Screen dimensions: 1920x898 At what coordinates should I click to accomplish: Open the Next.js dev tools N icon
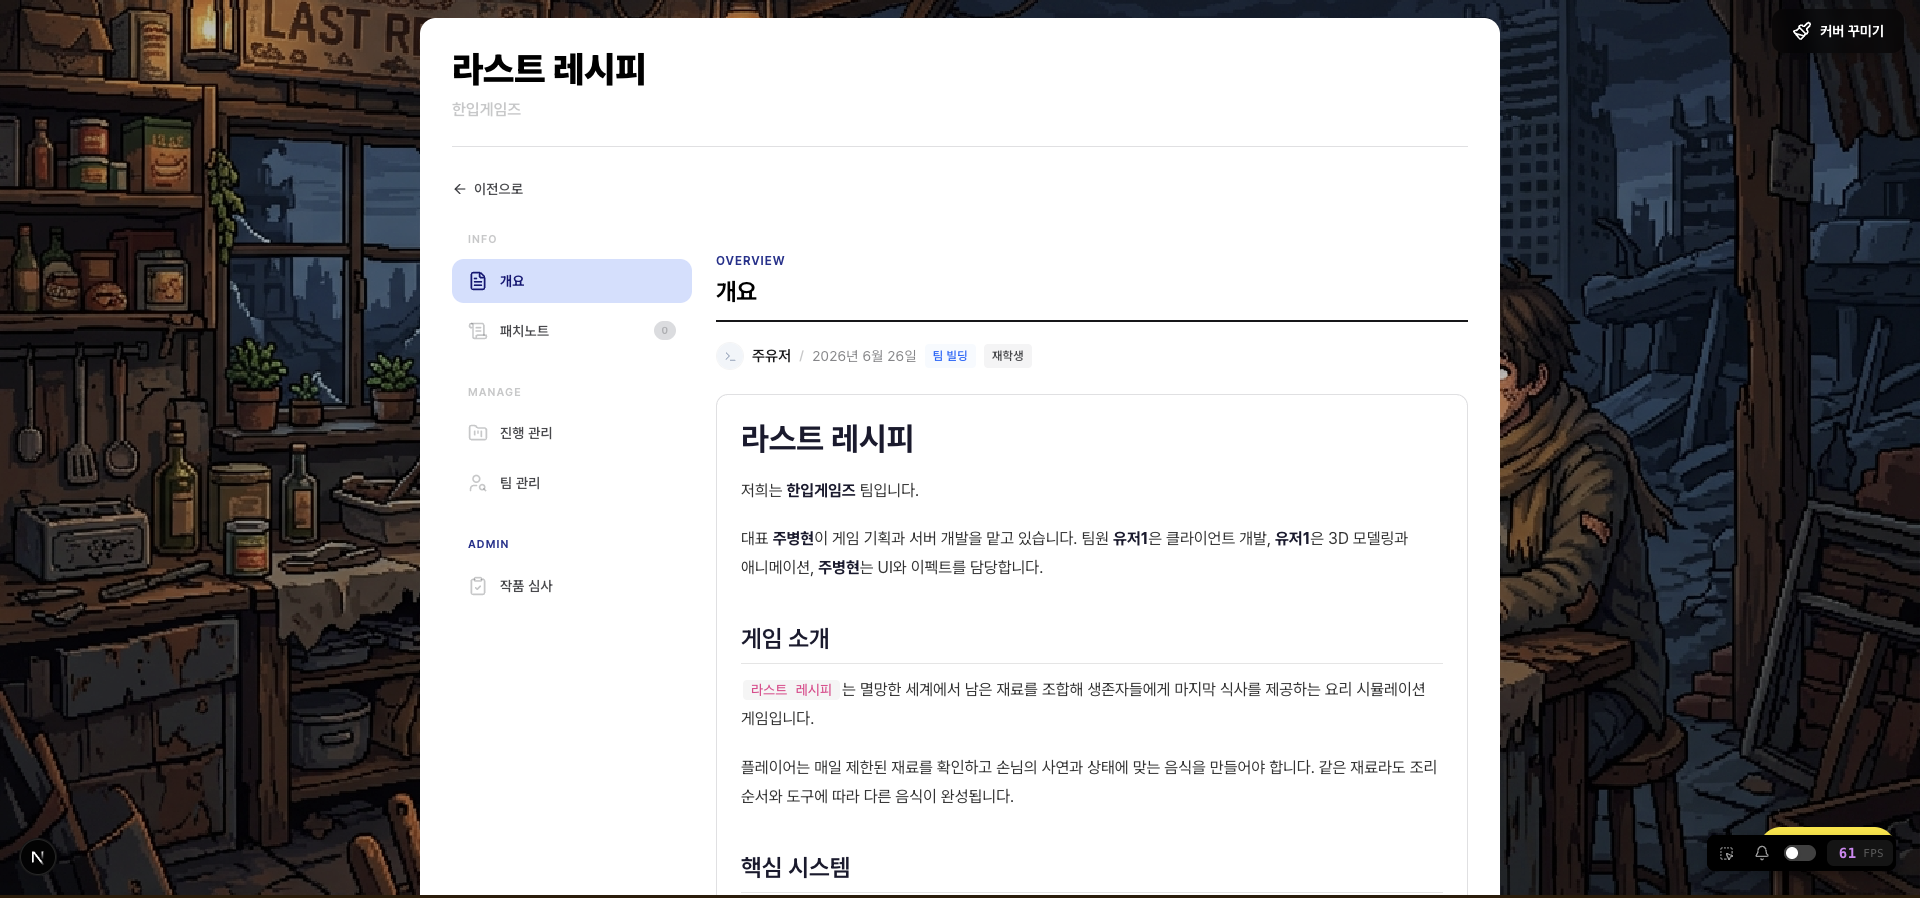[38, 857]
